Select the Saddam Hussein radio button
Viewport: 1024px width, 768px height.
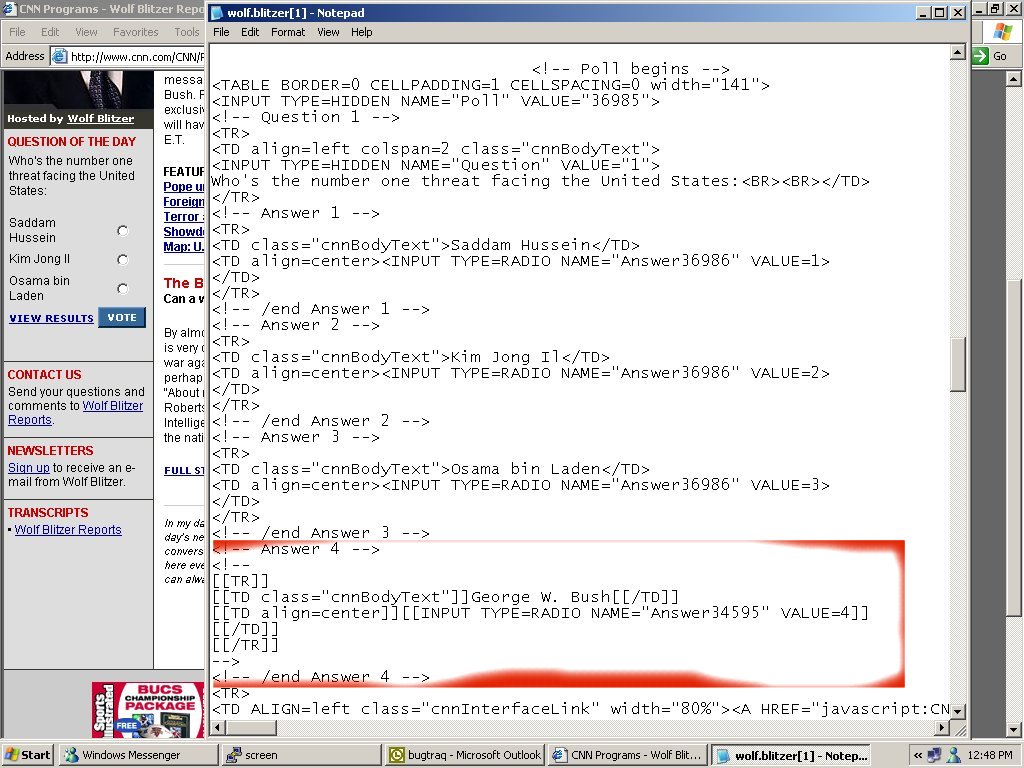123,231
